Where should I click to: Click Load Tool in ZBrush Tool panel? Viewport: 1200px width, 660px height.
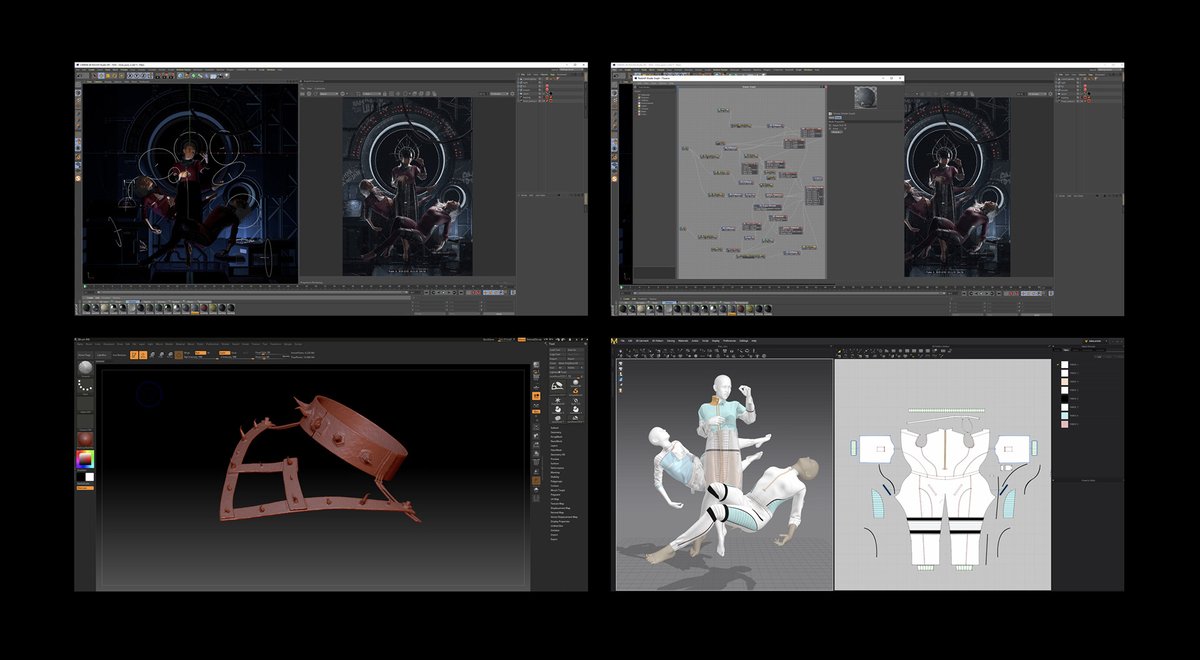point(555,350)
